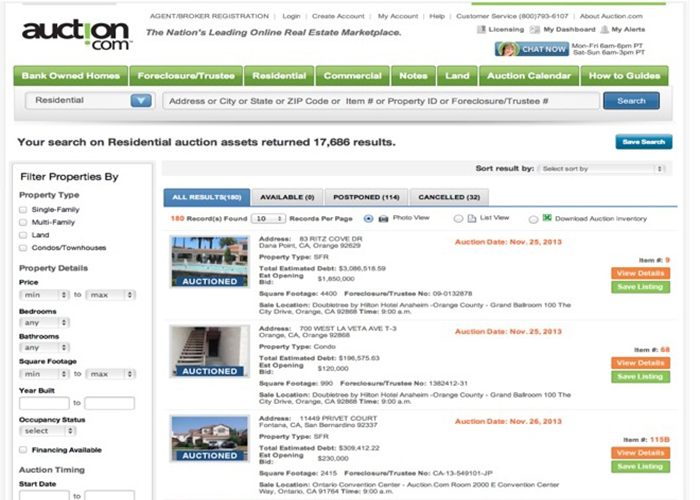Viewport: 700px width, 500px height.
Task: Check the Multi-Family property type
Action: pyautogui.click(x=23, y=222)
